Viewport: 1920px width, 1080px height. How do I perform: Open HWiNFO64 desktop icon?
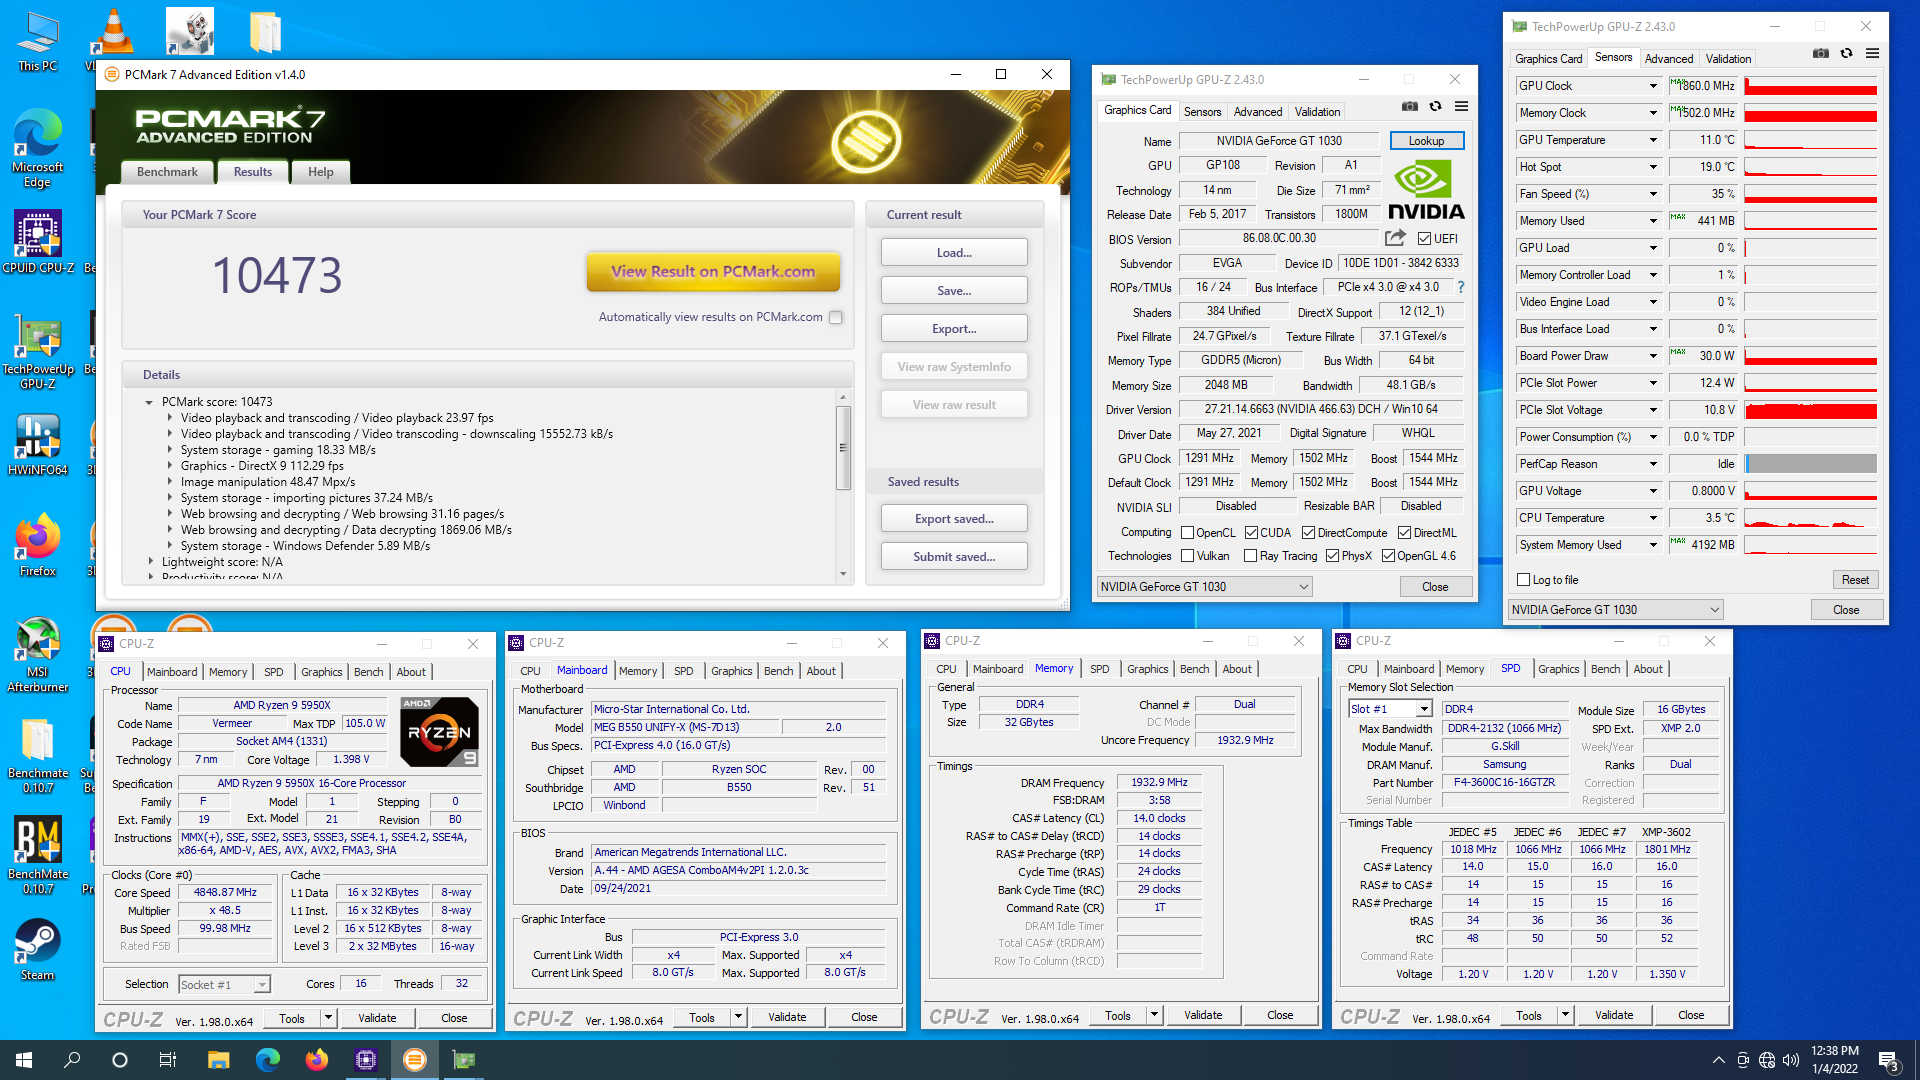[x=37, y=445]
